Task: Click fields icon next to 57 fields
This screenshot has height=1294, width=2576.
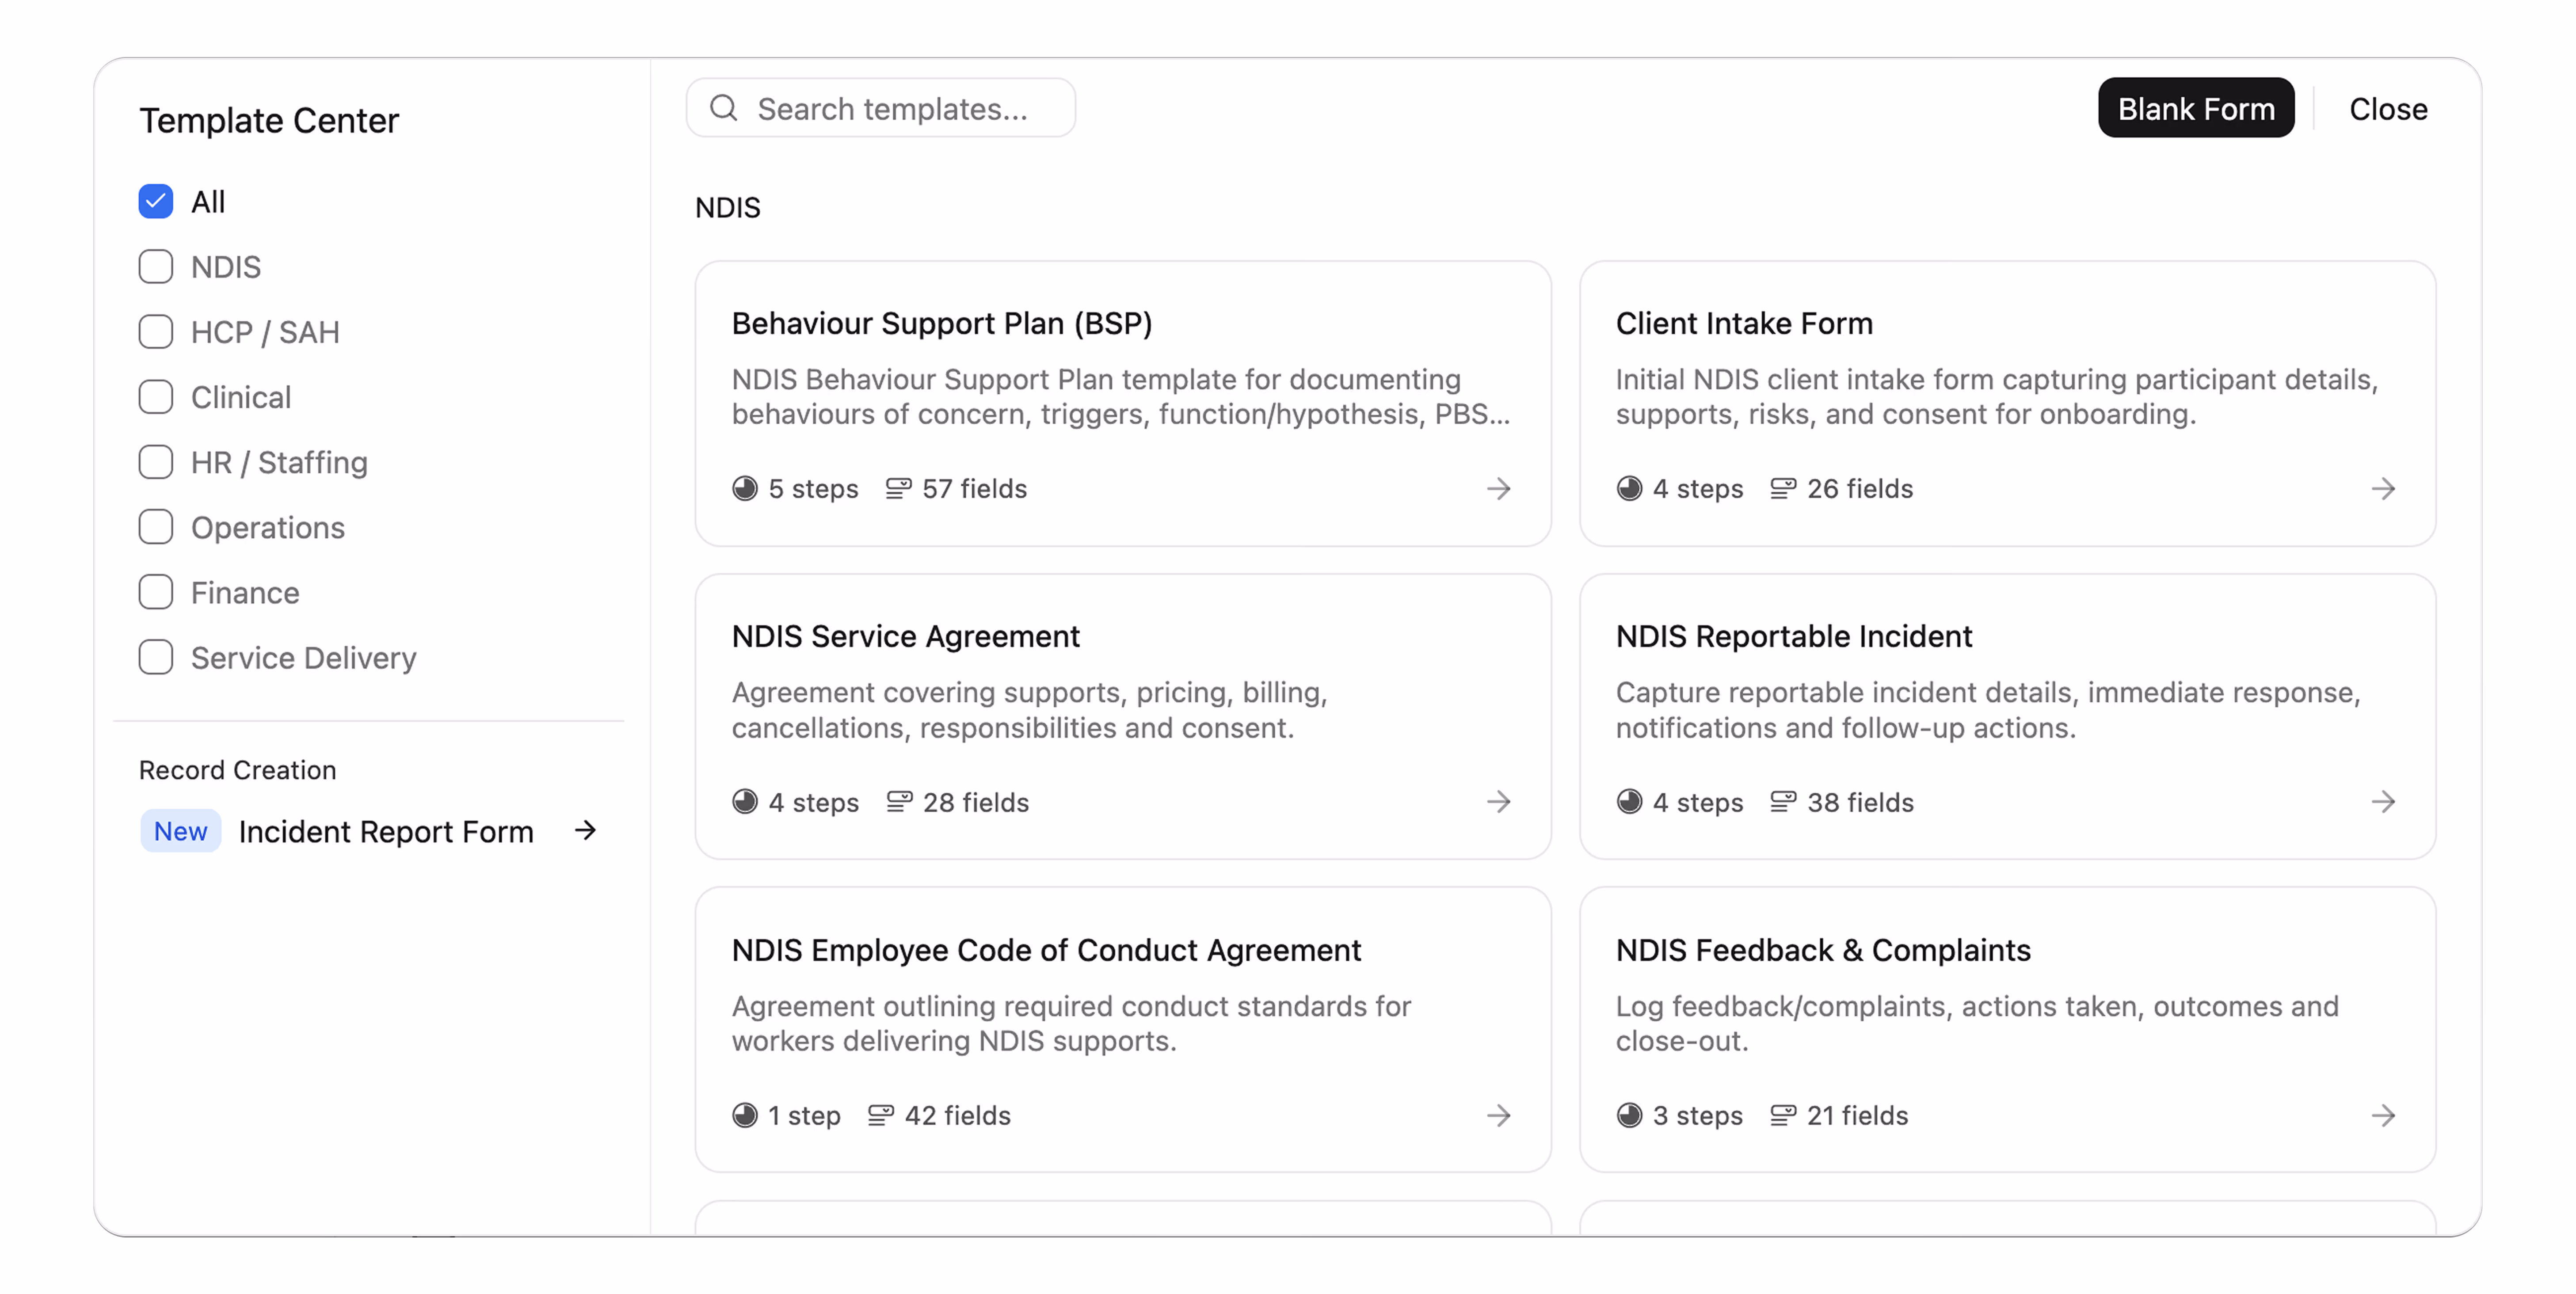Action: pyautogui.click(x=898, y=489)
